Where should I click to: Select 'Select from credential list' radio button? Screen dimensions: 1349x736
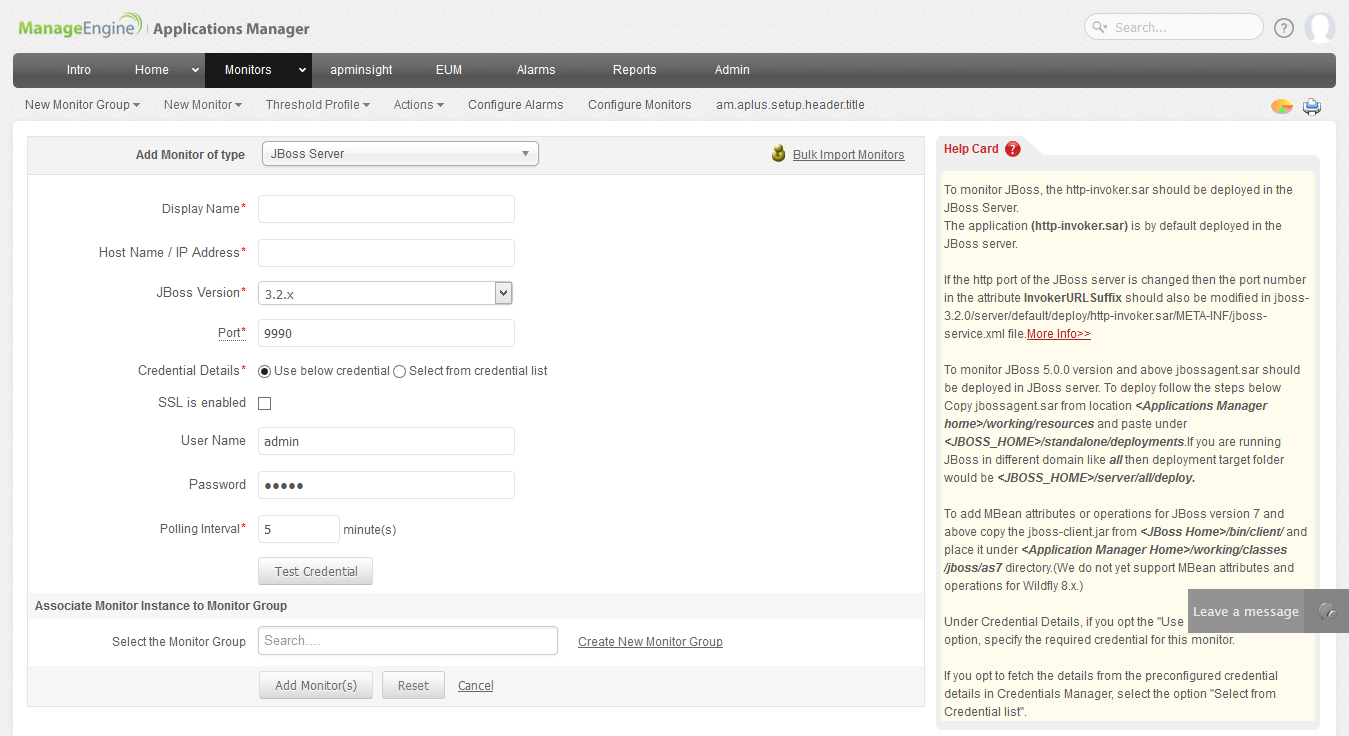click(400, 371)
